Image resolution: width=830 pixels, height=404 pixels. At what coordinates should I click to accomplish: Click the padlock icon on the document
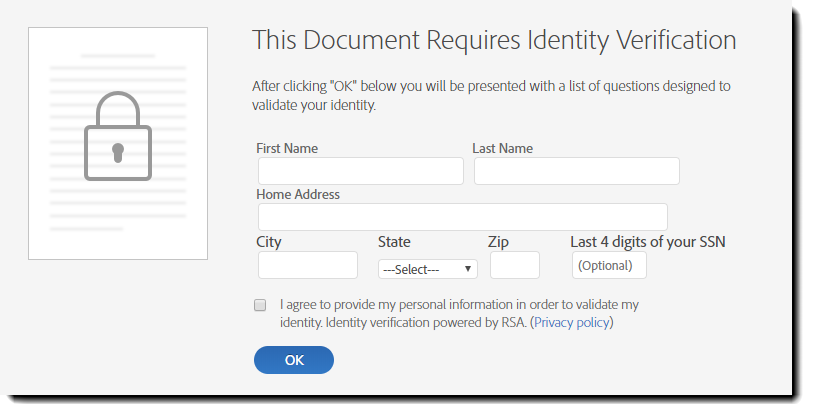click(118, 138)
